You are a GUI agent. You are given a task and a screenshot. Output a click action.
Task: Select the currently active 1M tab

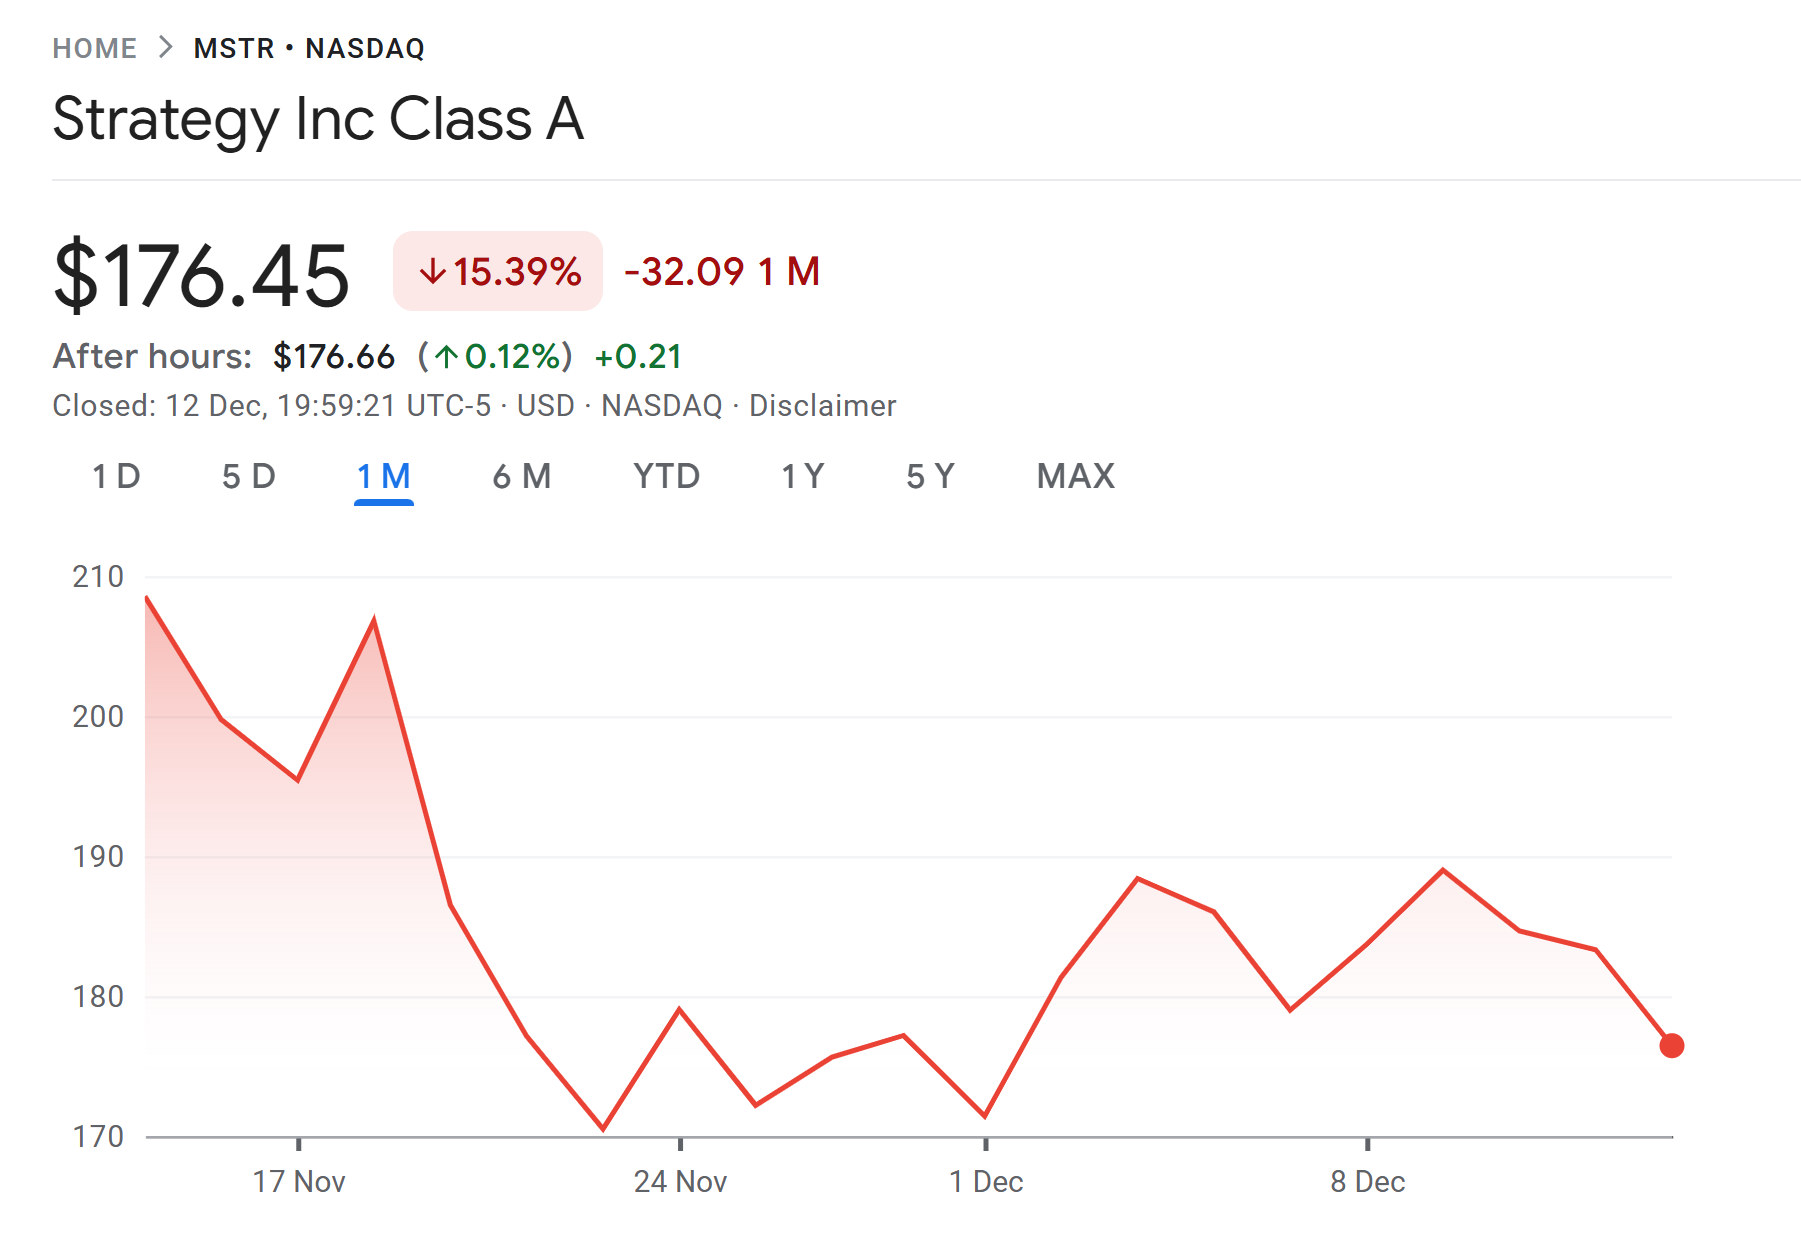384,477
